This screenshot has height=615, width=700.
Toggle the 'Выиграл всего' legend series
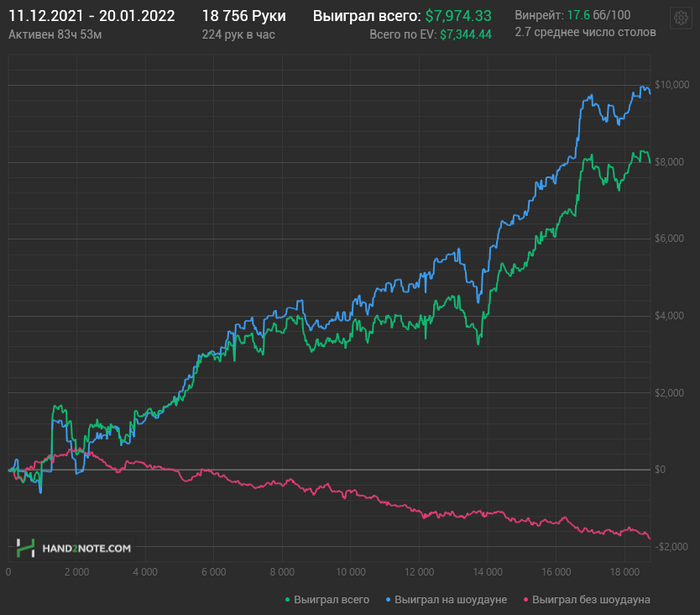[x=327, y=599]
